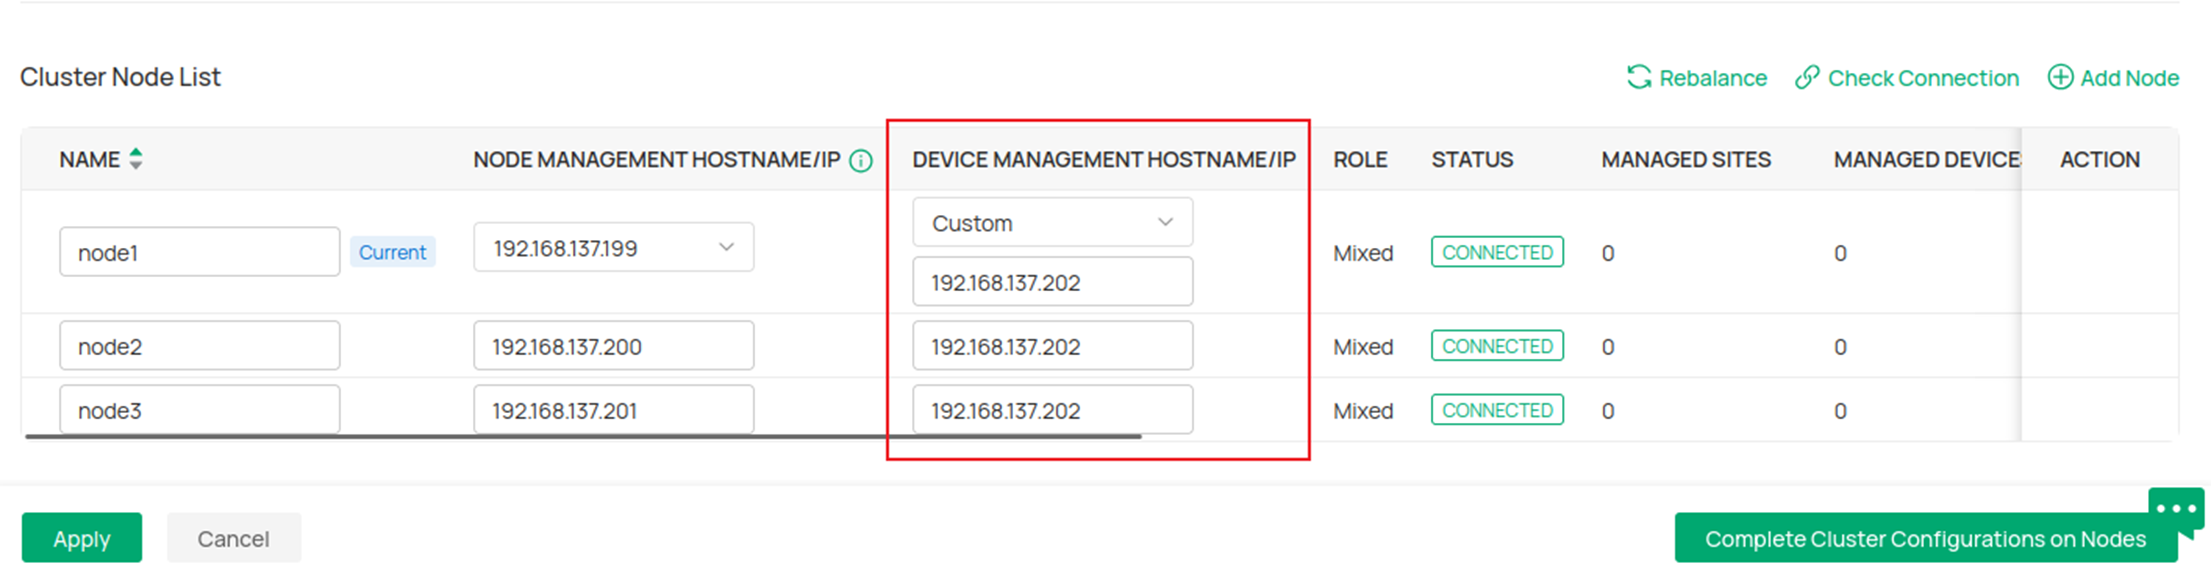
Task: Click the horizontal table scrollbar
Action: pyautogui.click(x=583, y=437)
